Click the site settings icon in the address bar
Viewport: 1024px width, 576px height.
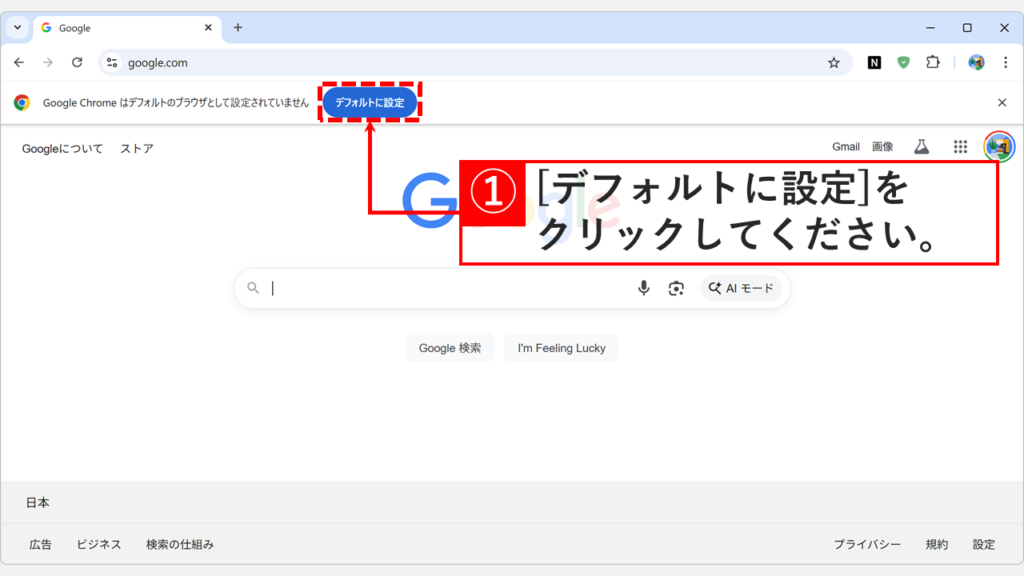coord(113,61)
